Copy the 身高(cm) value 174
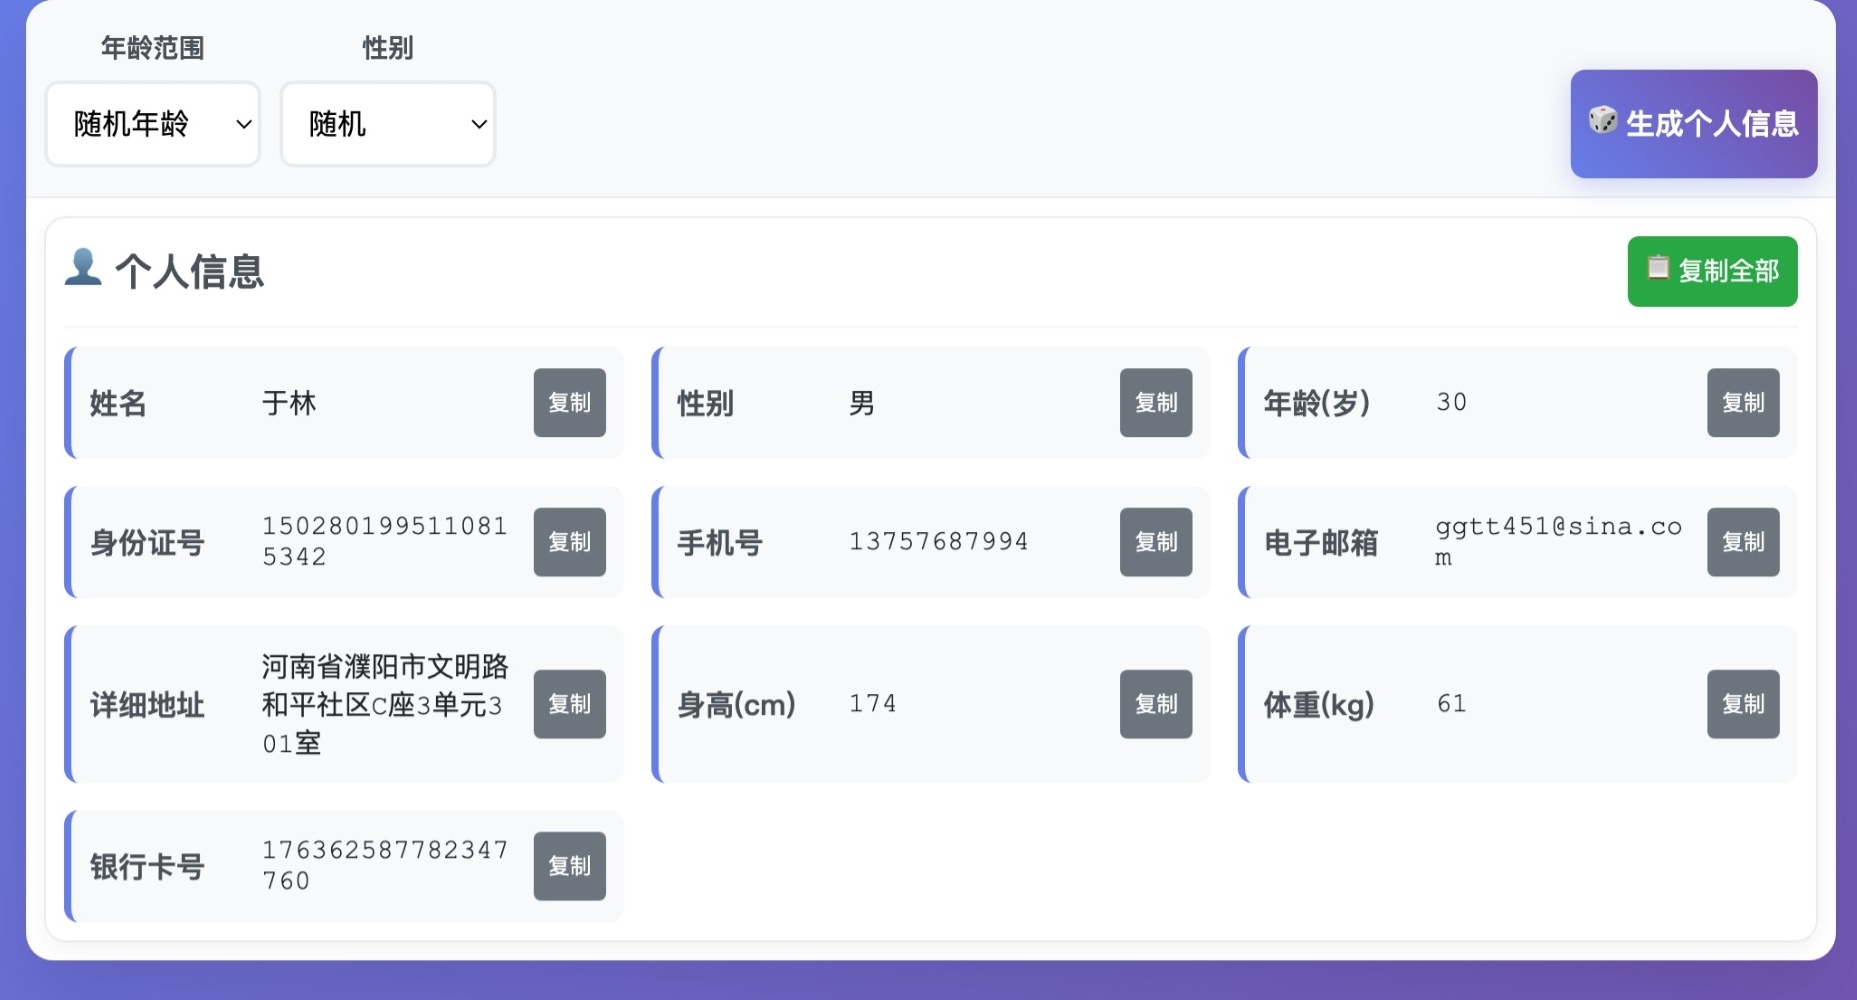 [1155, 704]
